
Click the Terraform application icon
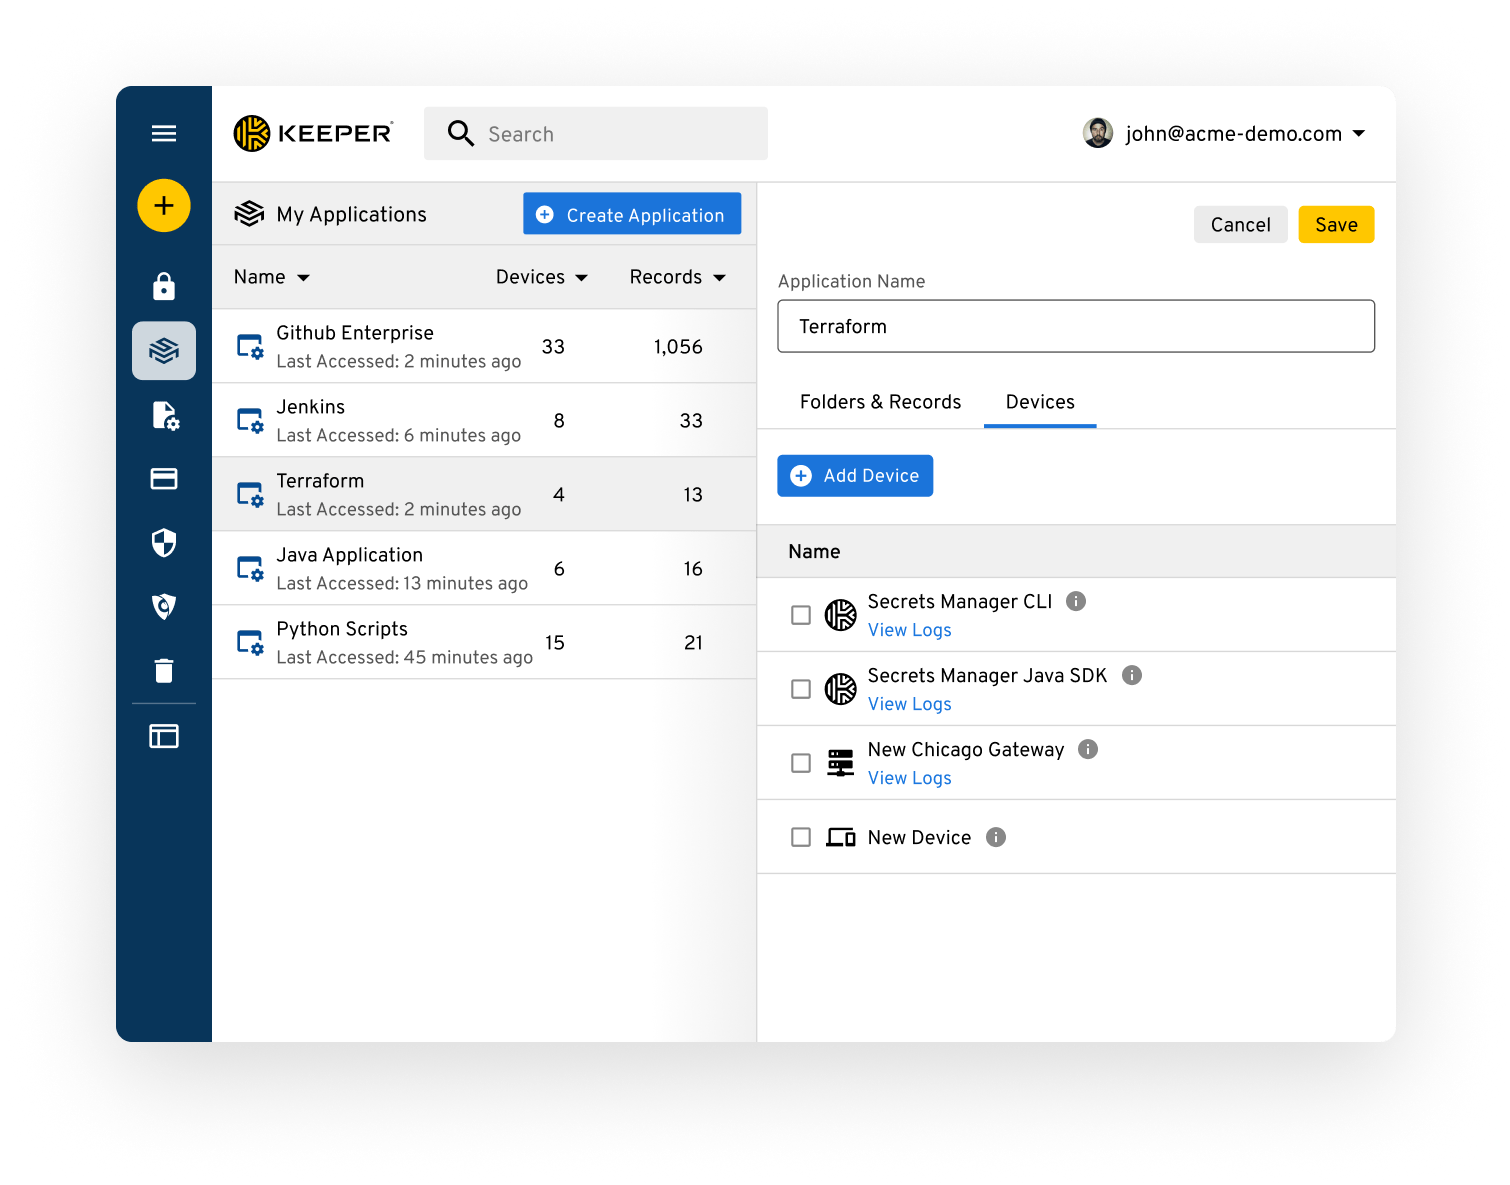250,495
